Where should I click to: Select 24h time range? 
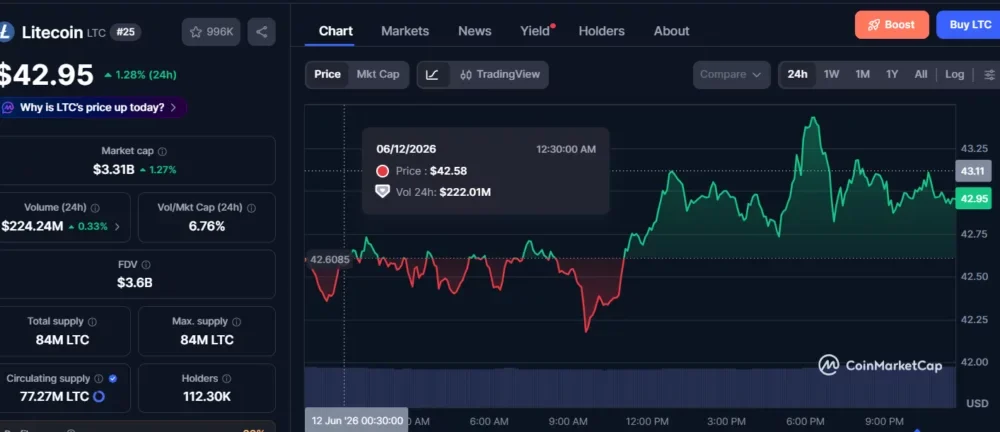pos(797,75)
